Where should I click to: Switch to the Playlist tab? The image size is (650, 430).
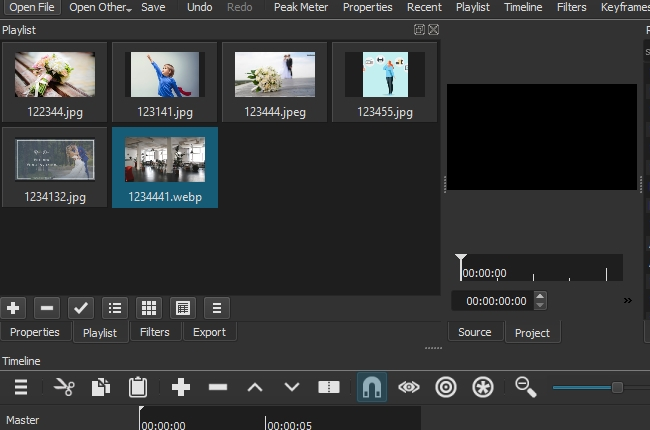point(100,333)
